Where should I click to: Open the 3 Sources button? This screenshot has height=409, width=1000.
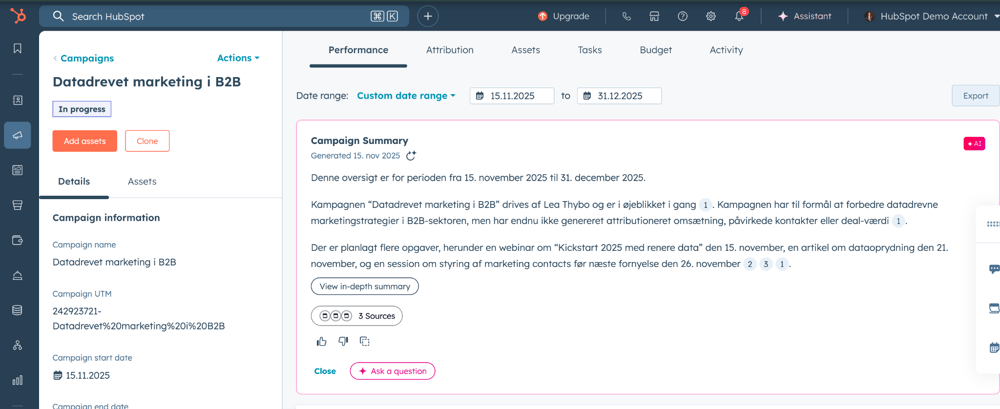[x=357, y=316]
